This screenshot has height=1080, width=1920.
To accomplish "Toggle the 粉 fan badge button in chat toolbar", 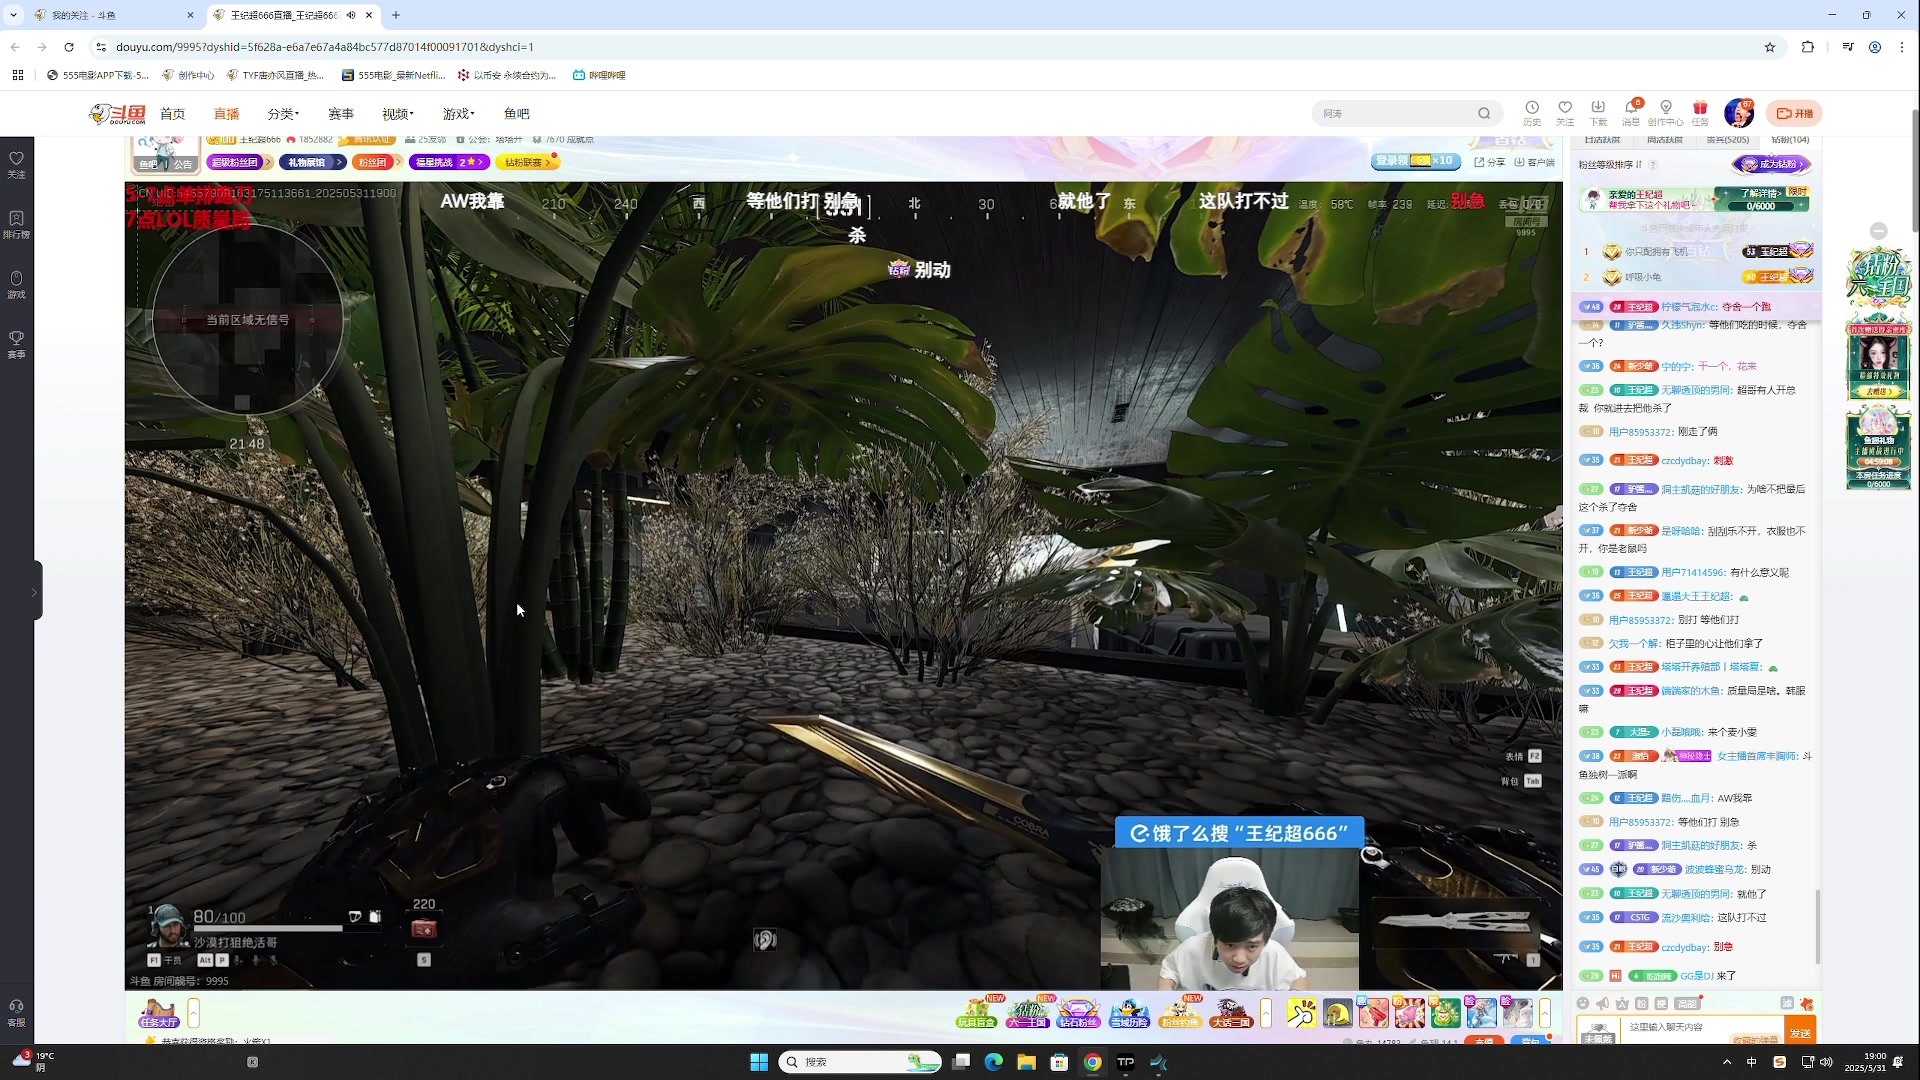I will pos(1641,1004).
